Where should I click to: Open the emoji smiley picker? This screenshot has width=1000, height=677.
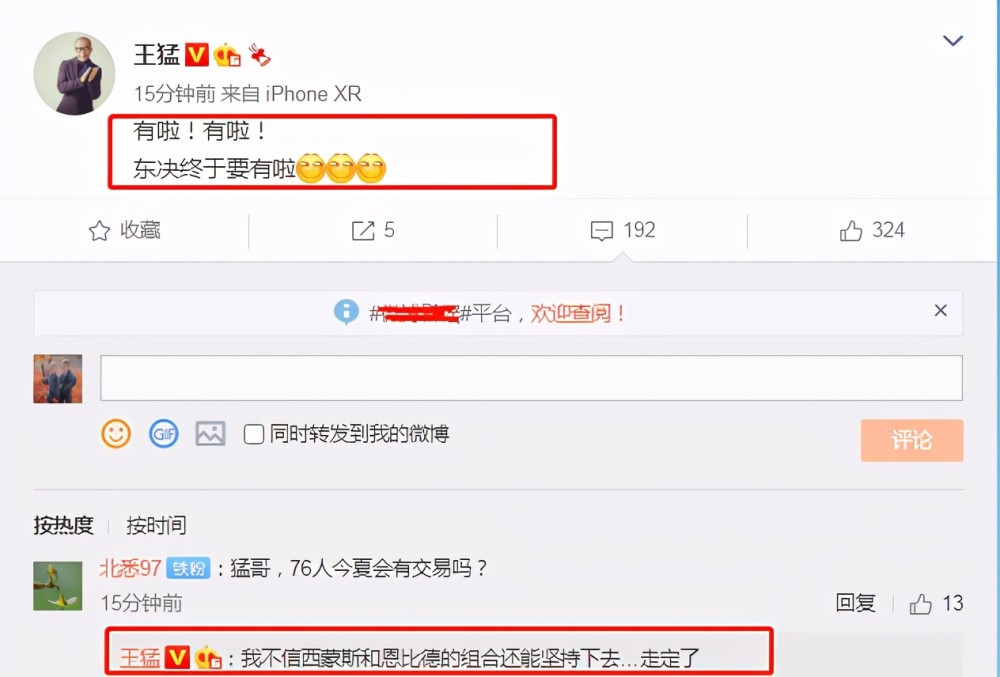(116, 434)
